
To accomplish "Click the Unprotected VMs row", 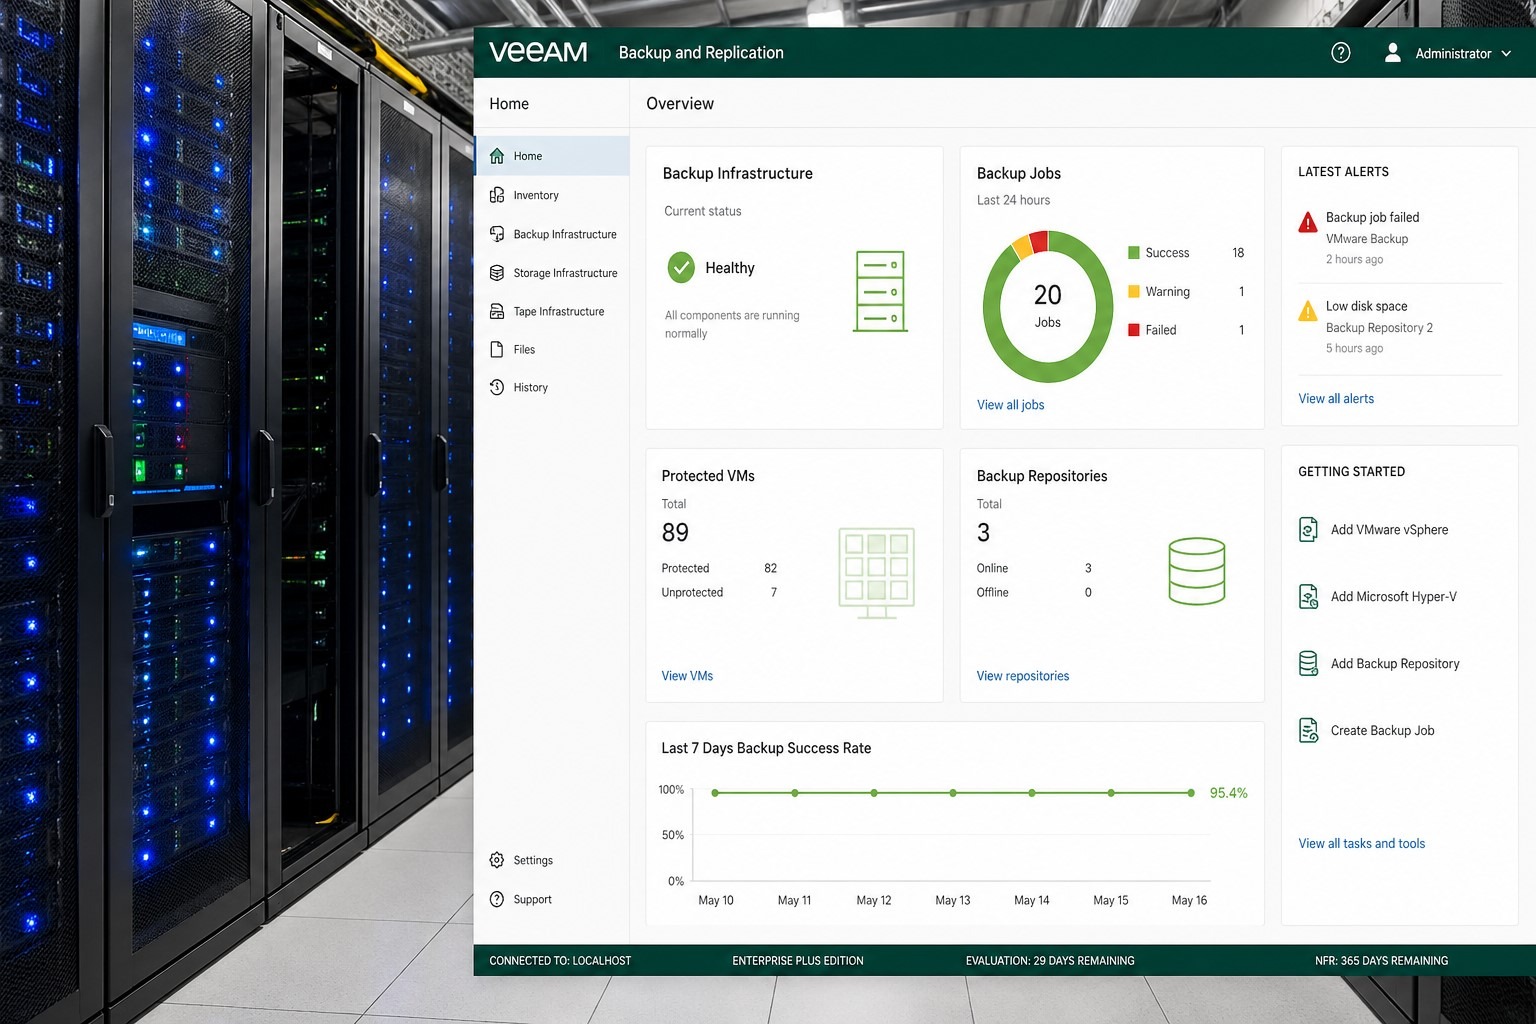I will pos(719,592).
